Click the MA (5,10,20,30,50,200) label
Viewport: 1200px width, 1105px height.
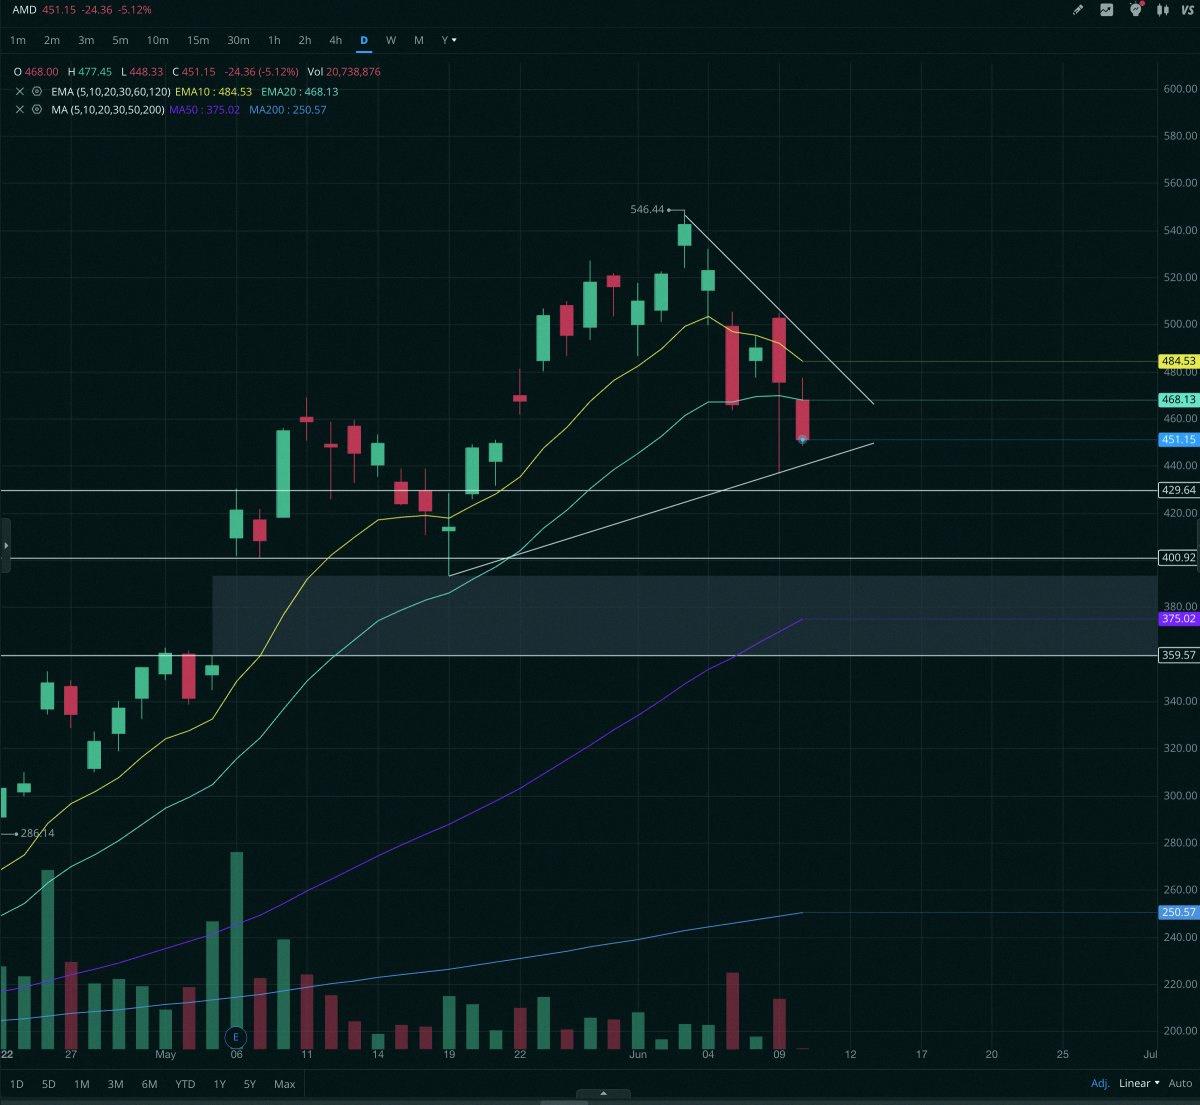(x=108, y=109)
